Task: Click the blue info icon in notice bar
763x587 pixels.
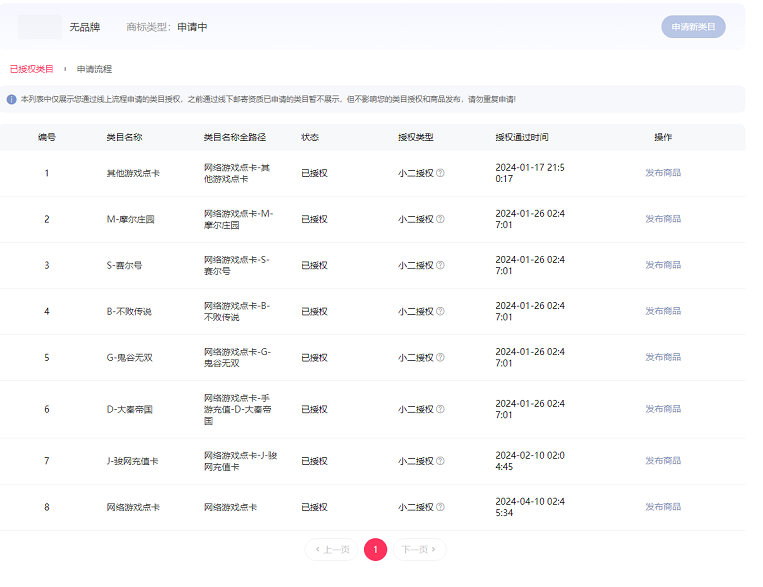Action: coord(12,99)
